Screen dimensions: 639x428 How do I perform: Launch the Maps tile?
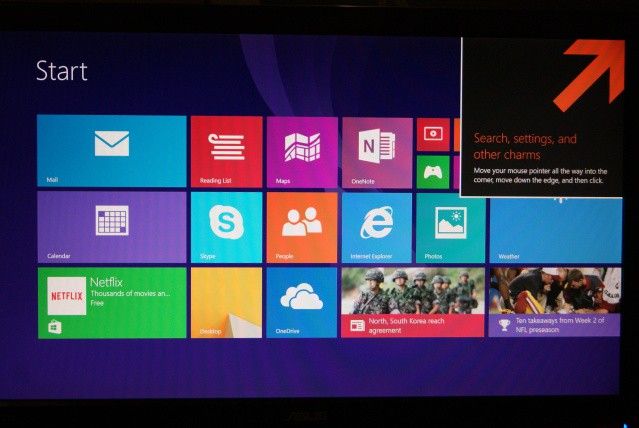[x=302, y=152]
